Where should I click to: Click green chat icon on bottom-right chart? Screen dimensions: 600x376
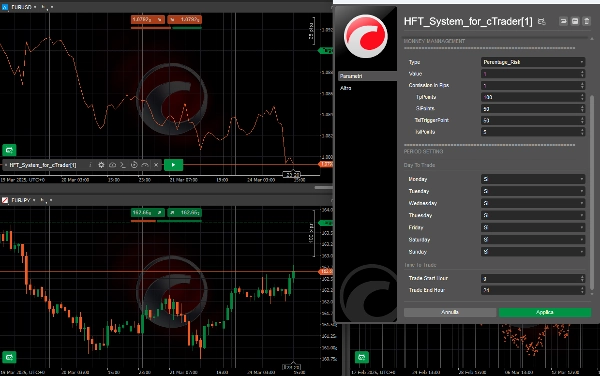click(x=362, y=357)
